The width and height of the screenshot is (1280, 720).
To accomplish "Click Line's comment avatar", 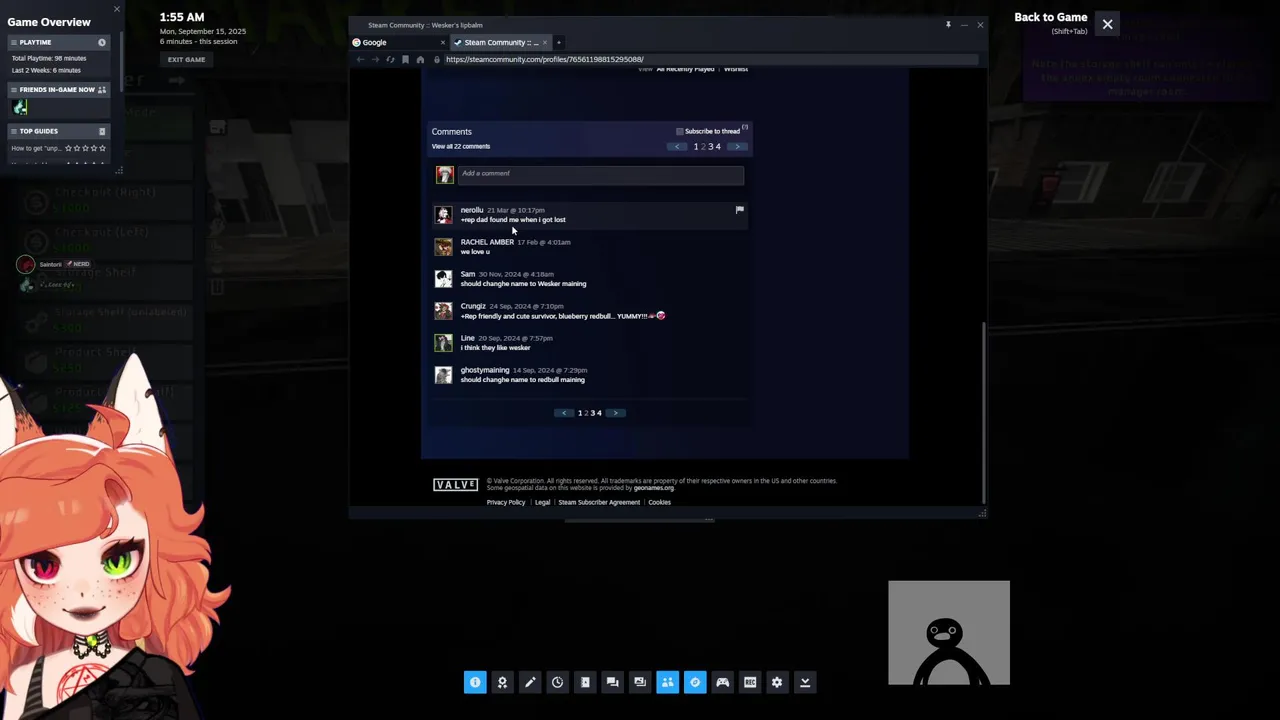I will tap(444, 343).
